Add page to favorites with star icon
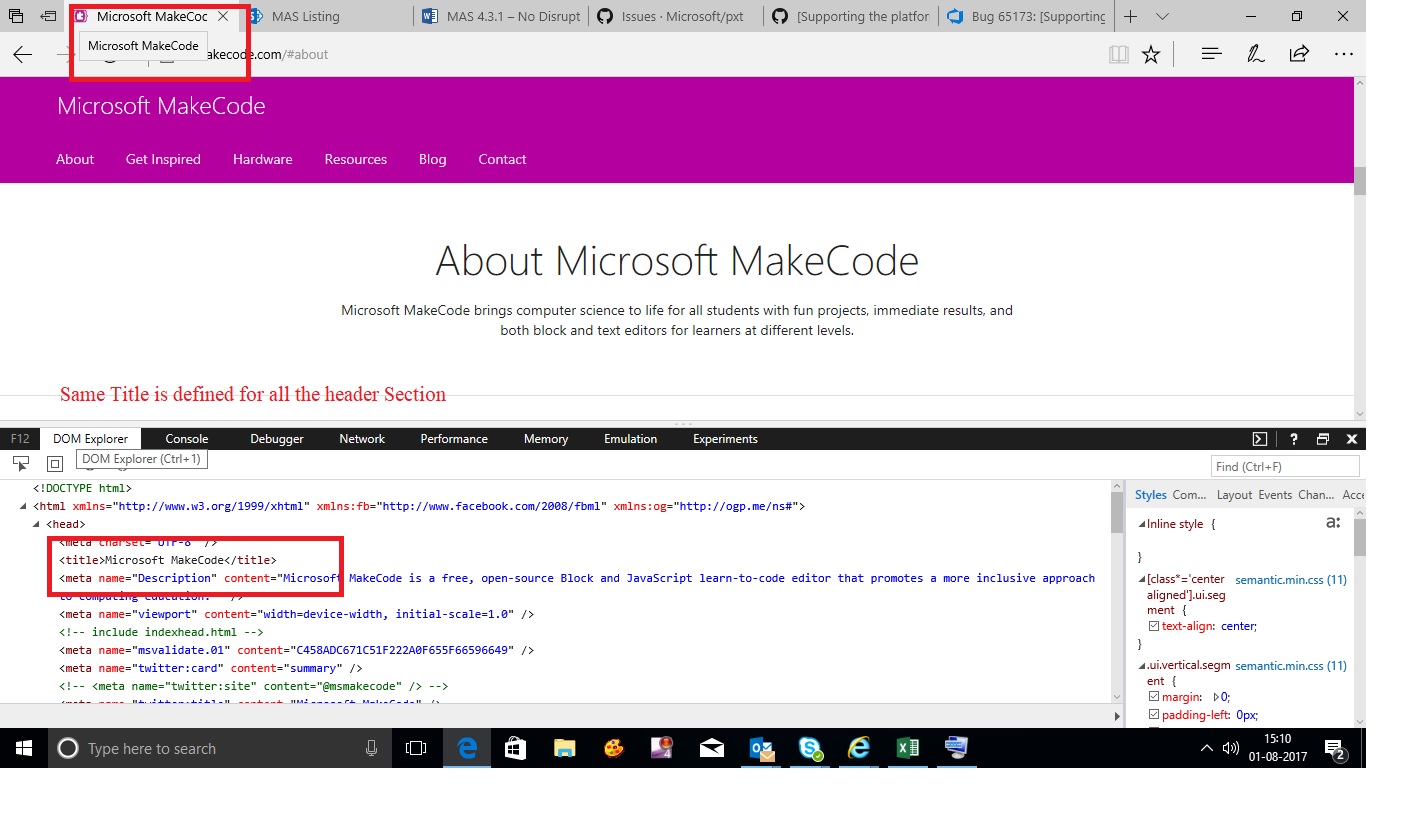 tap(1150, 54)
